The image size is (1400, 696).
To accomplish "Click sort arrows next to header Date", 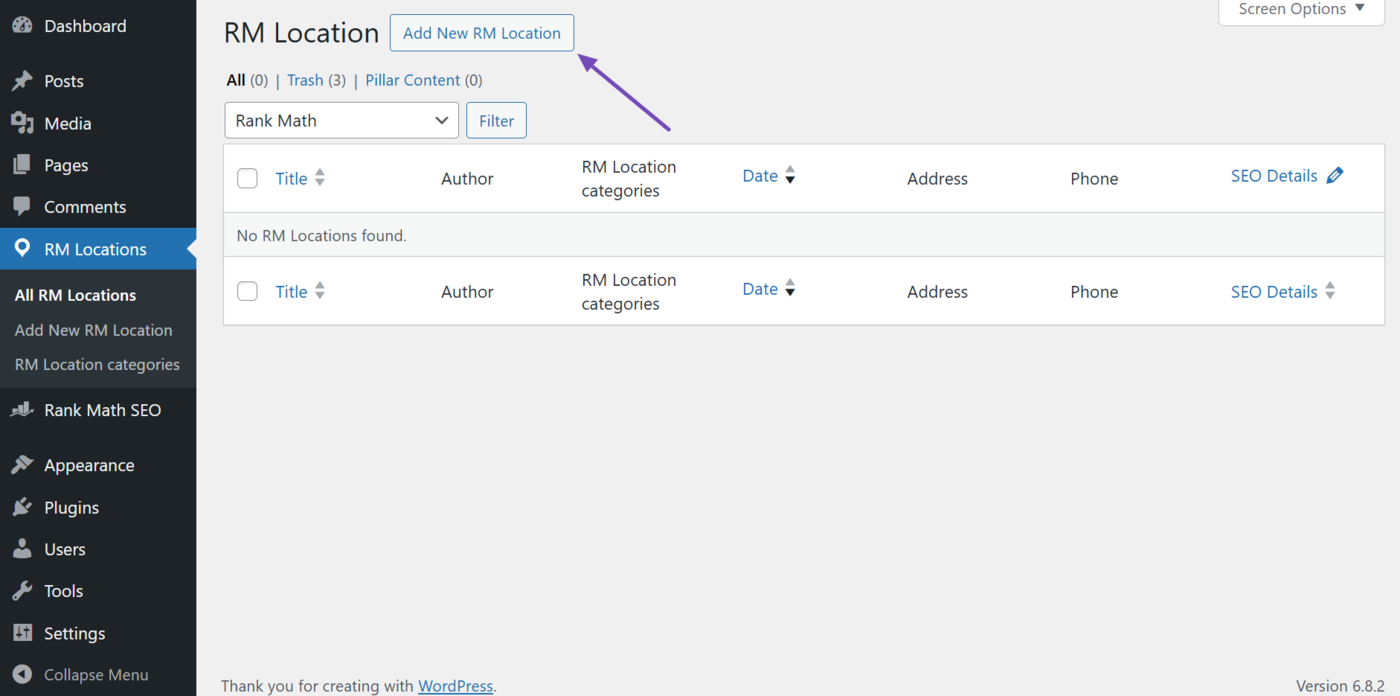I will coord(790,176).
